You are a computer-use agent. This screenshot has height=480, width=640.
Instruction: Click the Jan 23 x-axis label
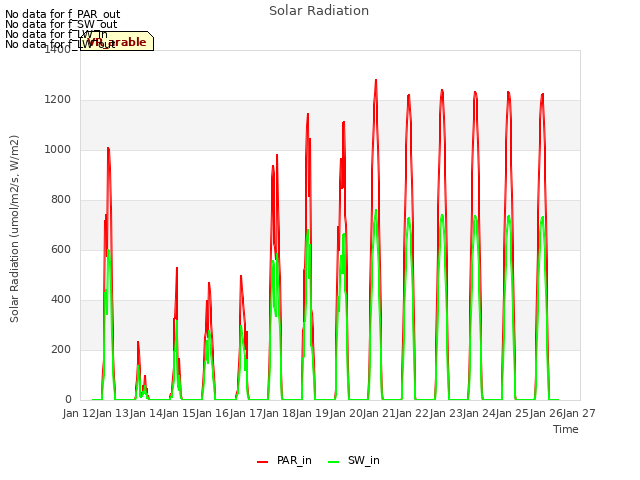[x=446, y=413]
